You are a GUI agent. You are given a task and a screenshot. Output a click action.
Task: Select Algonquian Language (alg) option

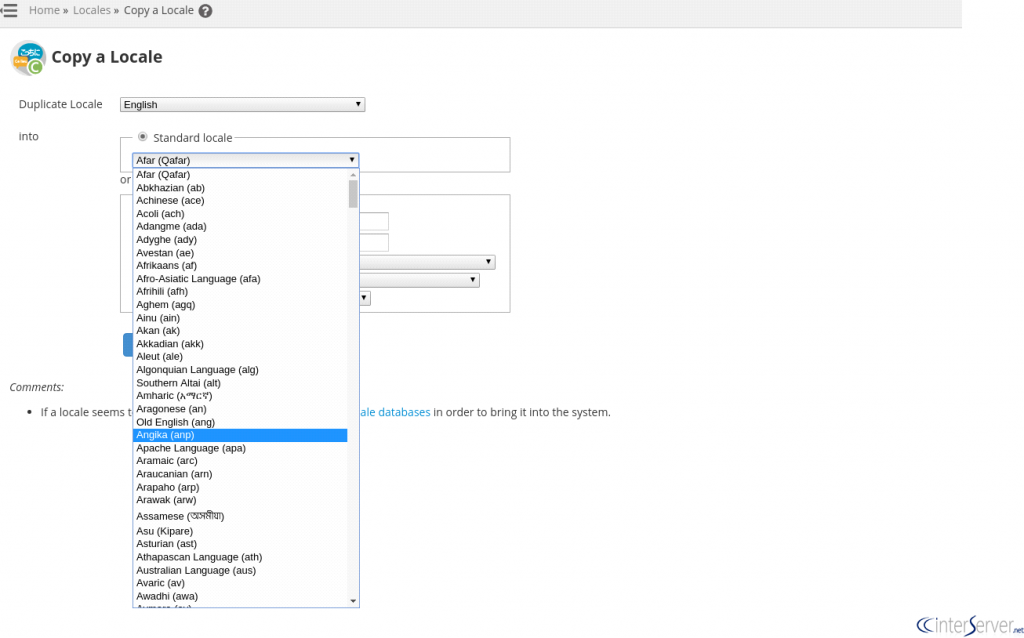tap(240, 370)
